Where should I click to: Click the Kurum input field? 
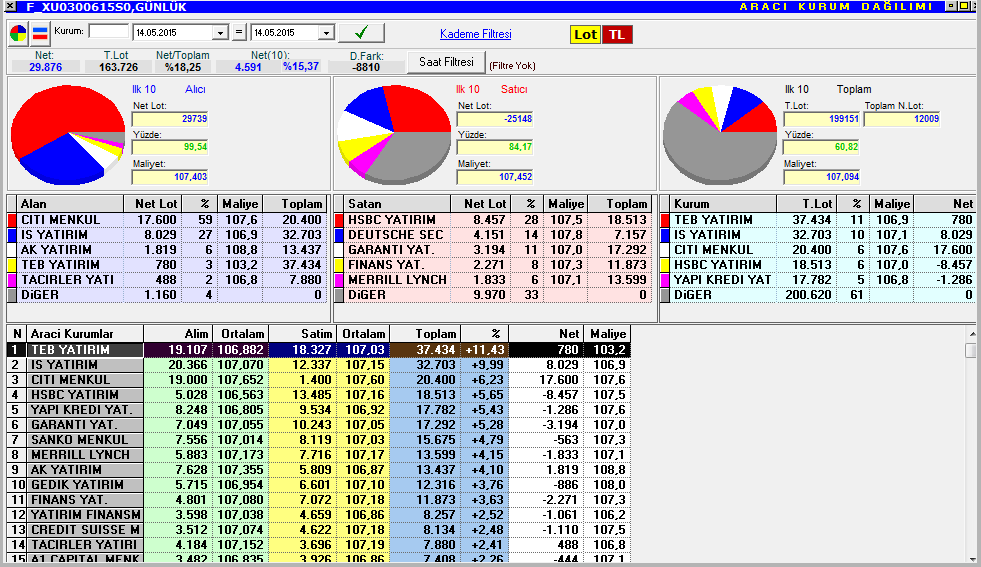(108, 31)
